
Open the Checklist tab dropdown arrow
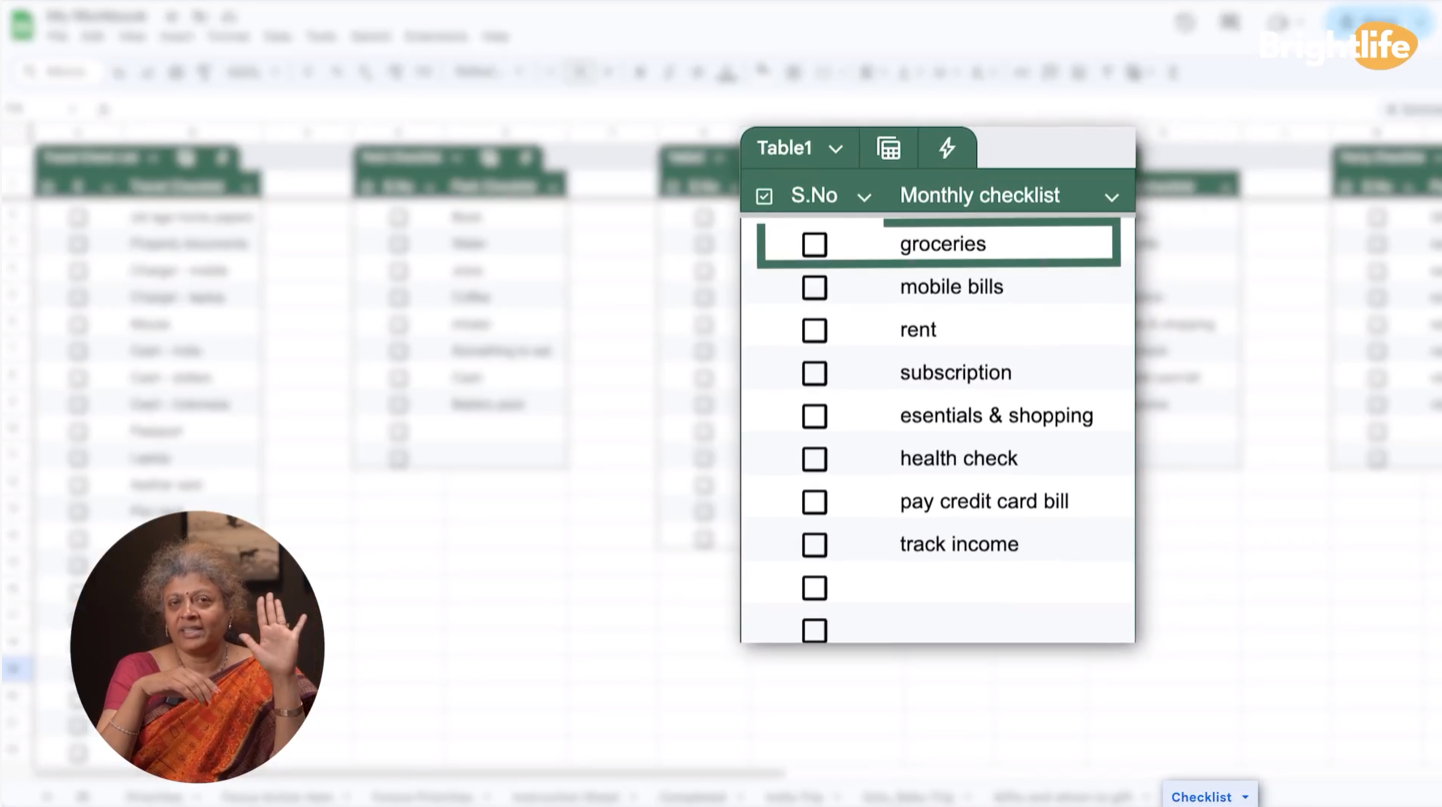click(1245, 797)
